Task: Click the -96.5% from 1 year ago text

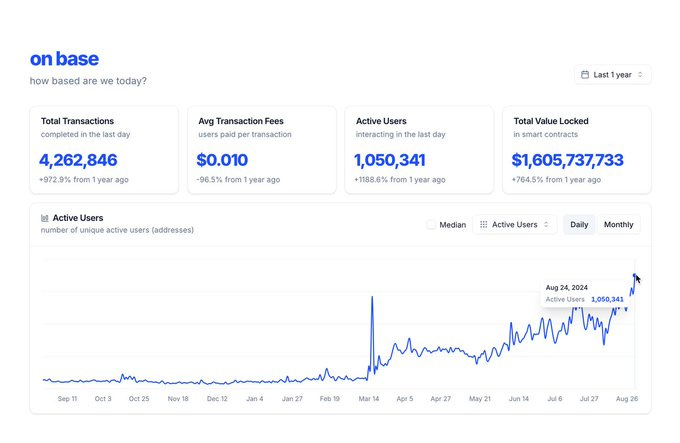Action: 238,179
